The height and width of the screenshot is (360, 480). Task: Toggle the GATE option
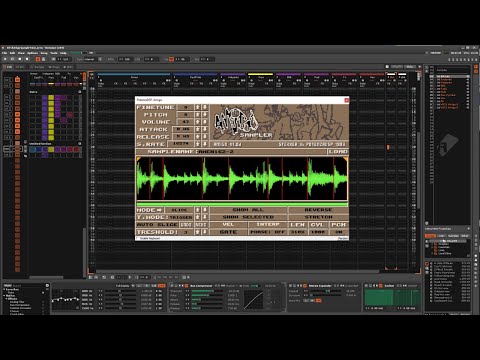228,232
